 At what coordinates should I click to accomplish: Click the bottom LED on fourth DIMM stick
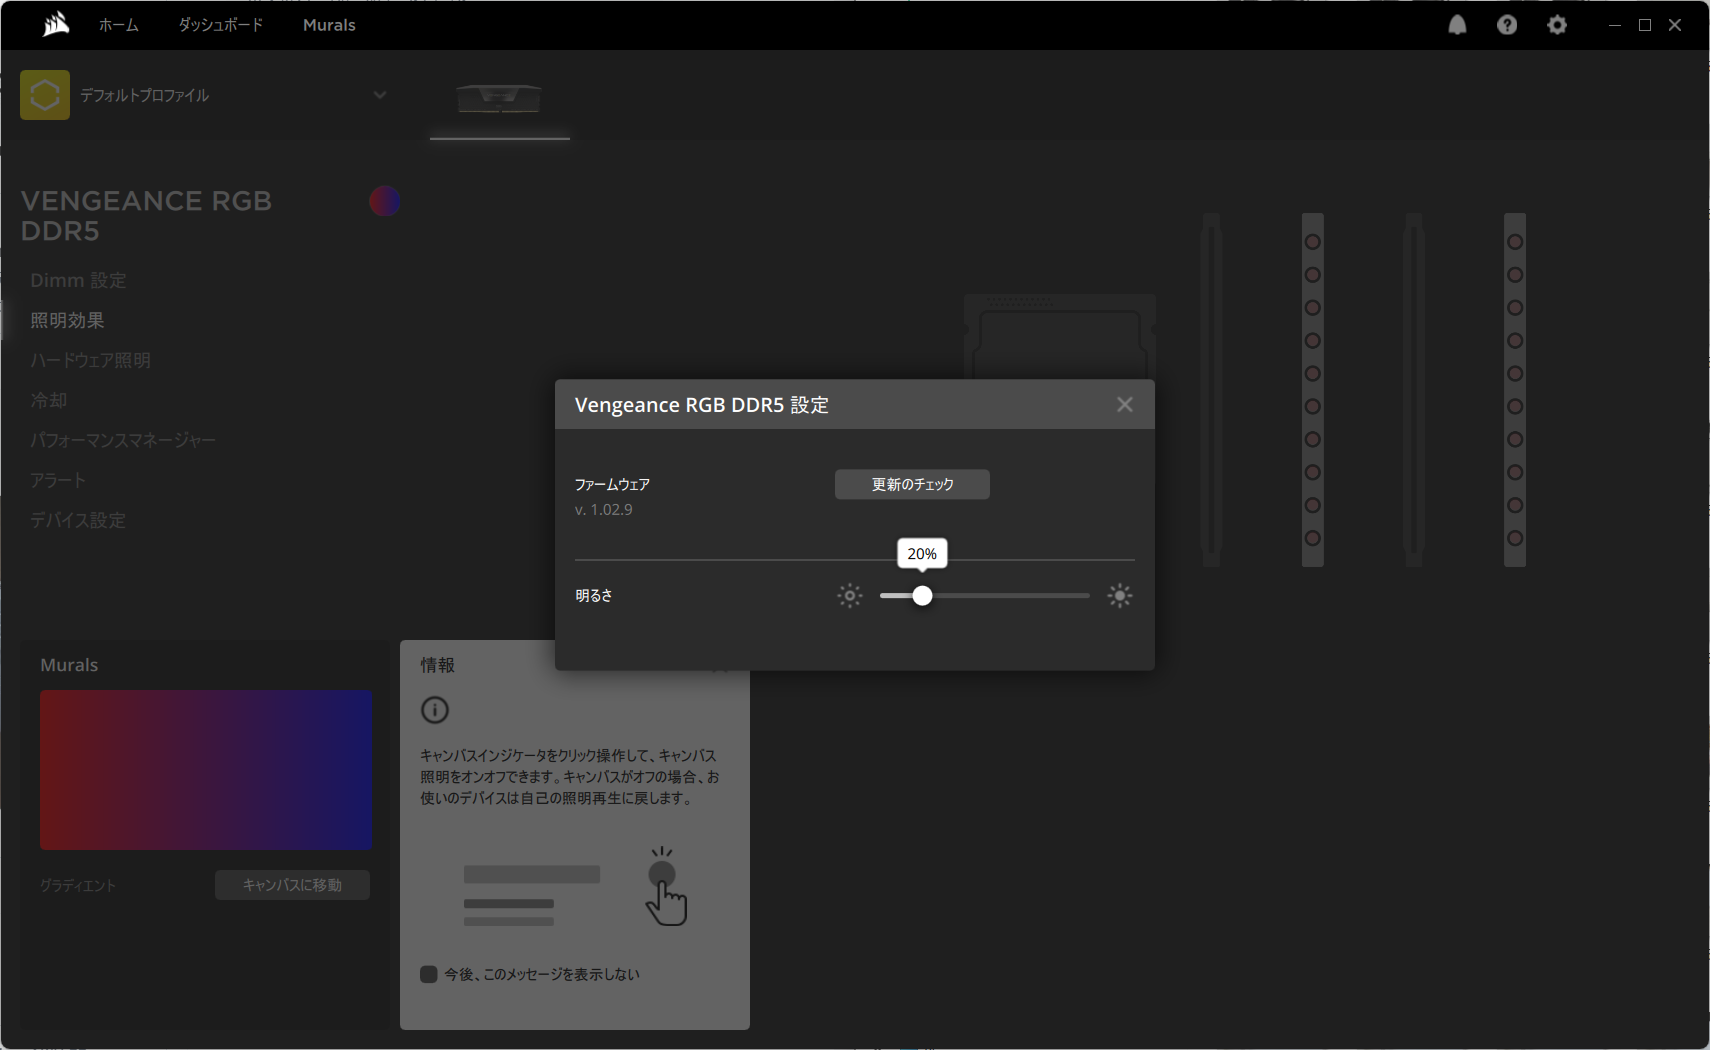click(1515, 538)
